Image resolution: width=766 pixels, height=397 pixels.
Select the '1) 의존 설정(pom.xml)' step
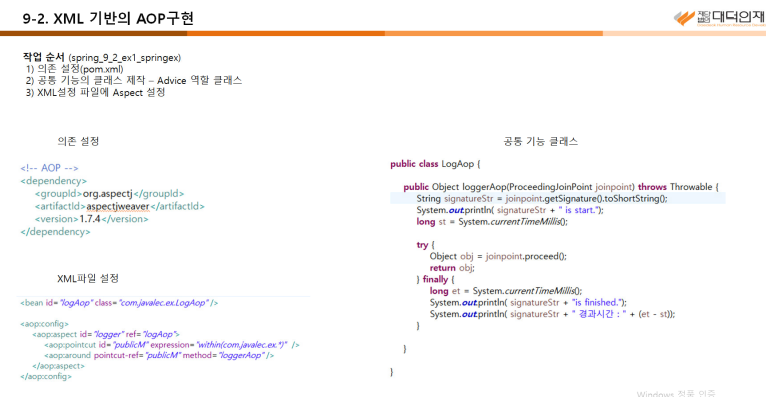75,69
